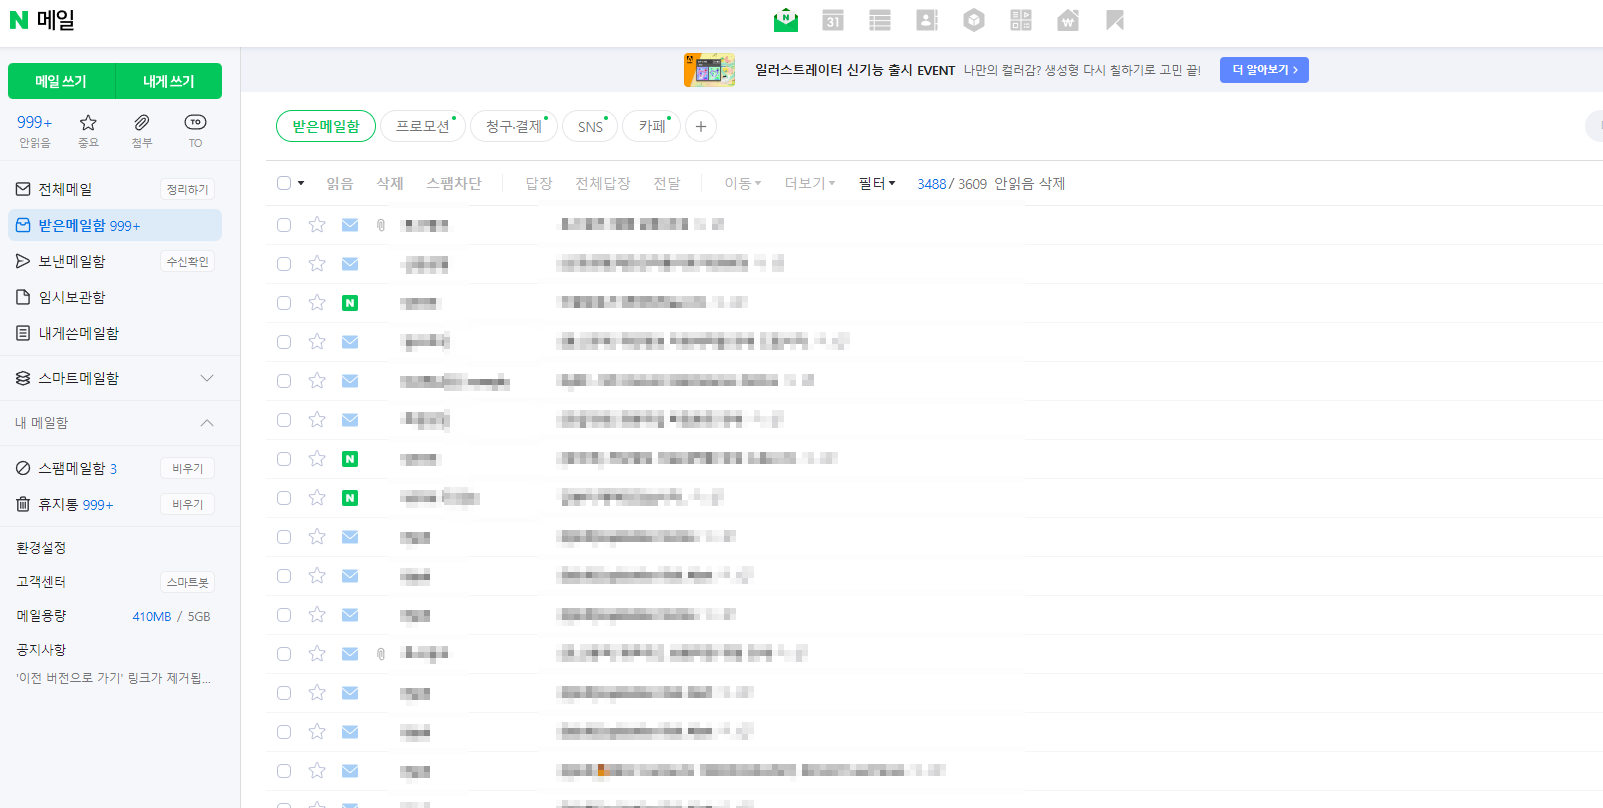Switch to the 프로모션 tab
This screenshot has height=808, width=1603.
[423, 126]
